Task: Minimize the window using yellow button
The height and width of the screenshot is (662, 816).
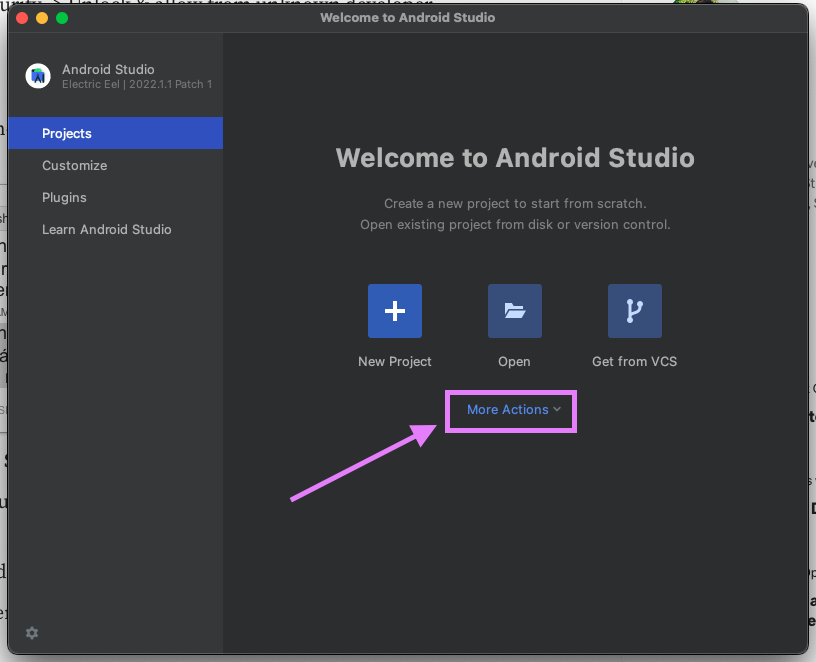Action: [42, 18]
